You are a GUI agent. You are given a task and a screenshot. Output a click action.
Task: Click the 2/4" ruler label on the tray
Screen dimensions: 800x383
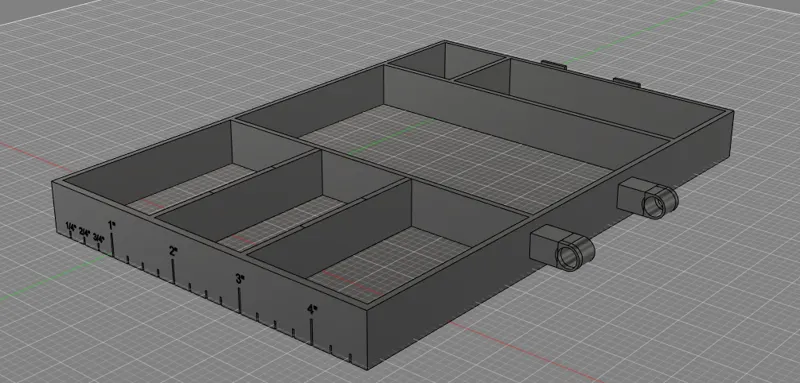coord(84,232)
